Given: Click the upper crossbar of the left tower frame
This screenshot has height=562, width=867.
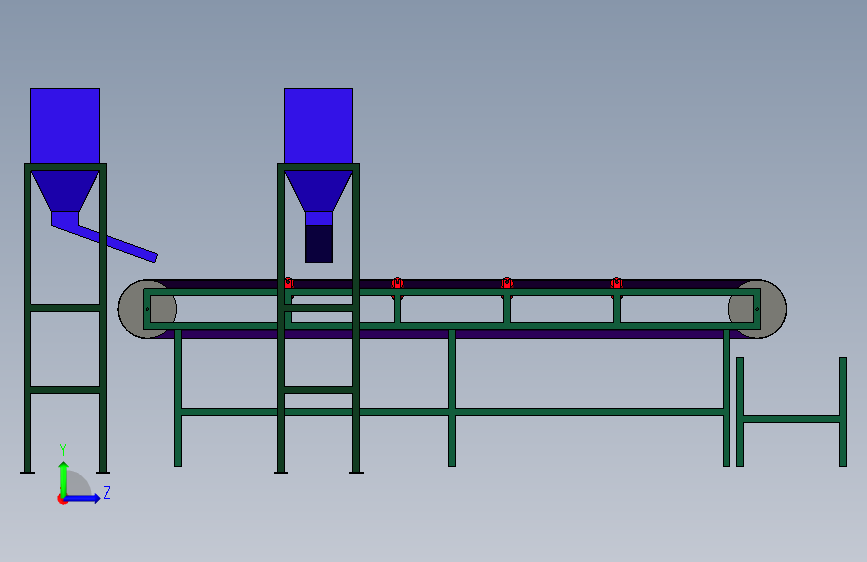Looking at the screenshot, I should point(65,308).
